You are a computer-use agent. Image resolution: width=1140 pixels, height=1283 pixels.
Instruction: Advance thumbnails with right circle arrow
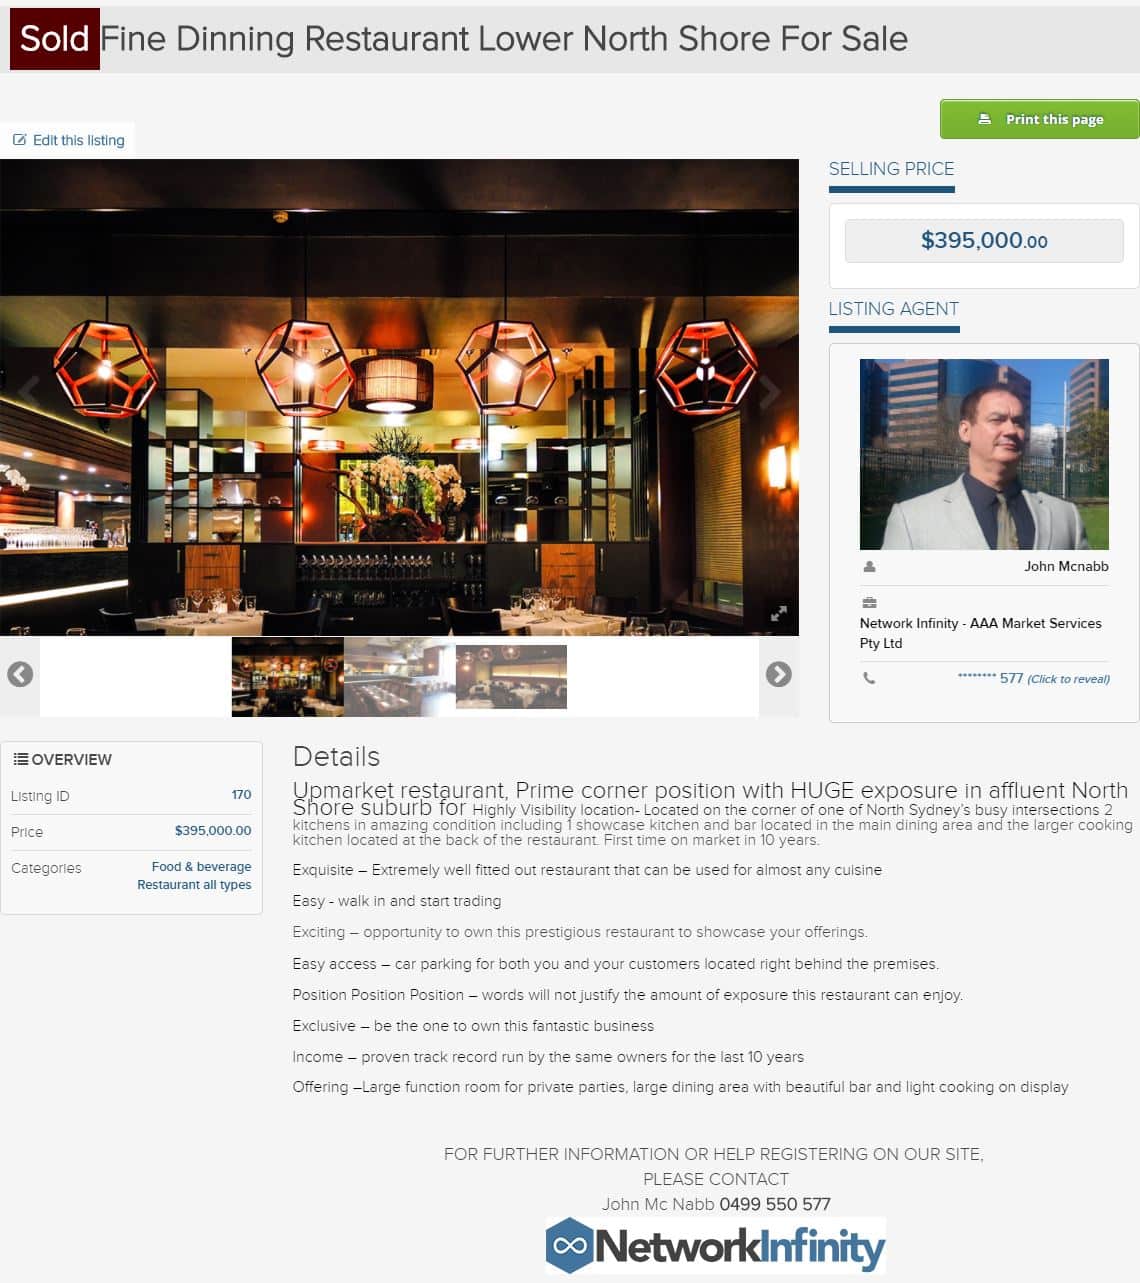coord(779,674)
